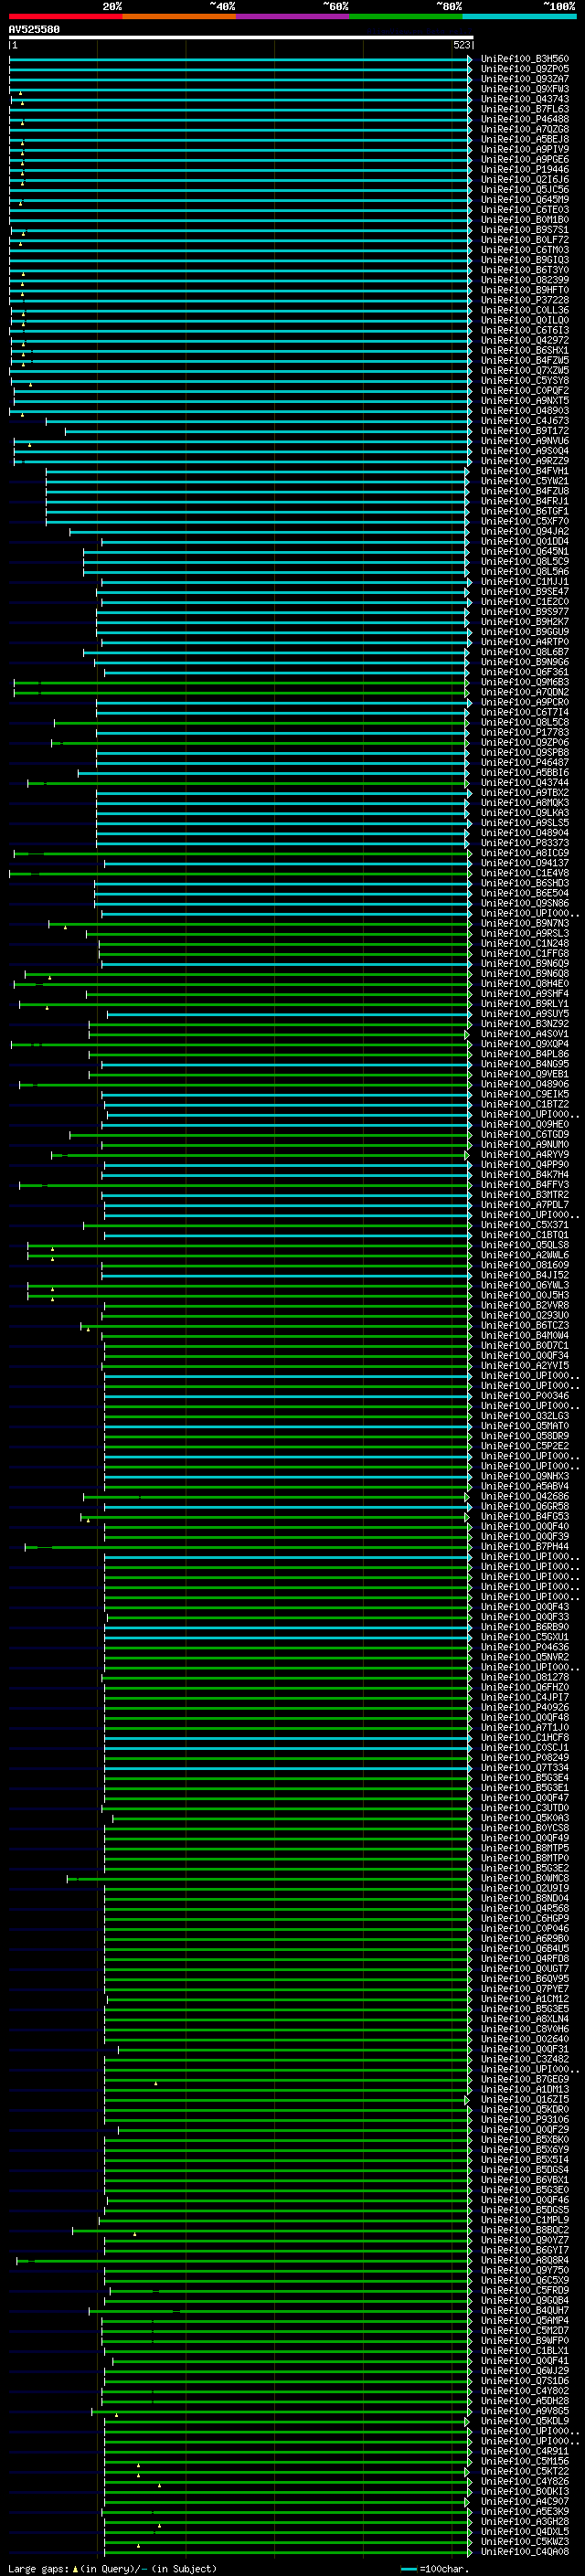Click the UniRef100_P46488 label
Viewport: 585px width, 2576px height.
[524, 119]
